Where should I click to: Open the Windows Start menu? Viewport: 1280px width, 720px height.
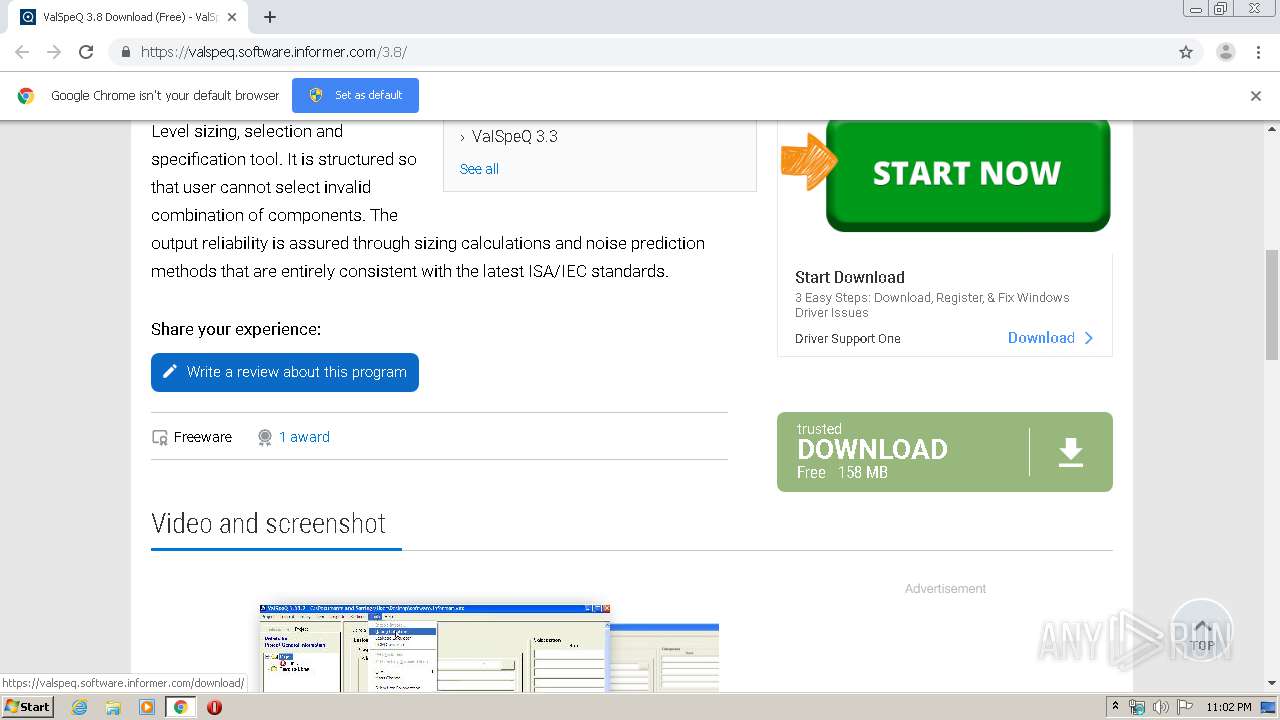[28, 706]
